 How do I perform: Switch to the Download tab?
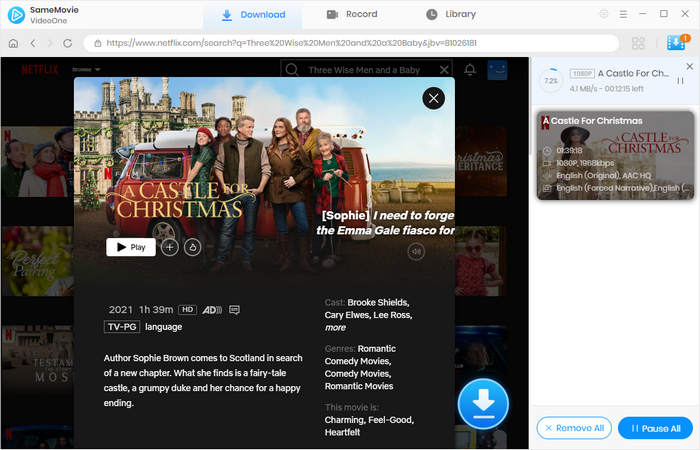(x=253, y=15)
